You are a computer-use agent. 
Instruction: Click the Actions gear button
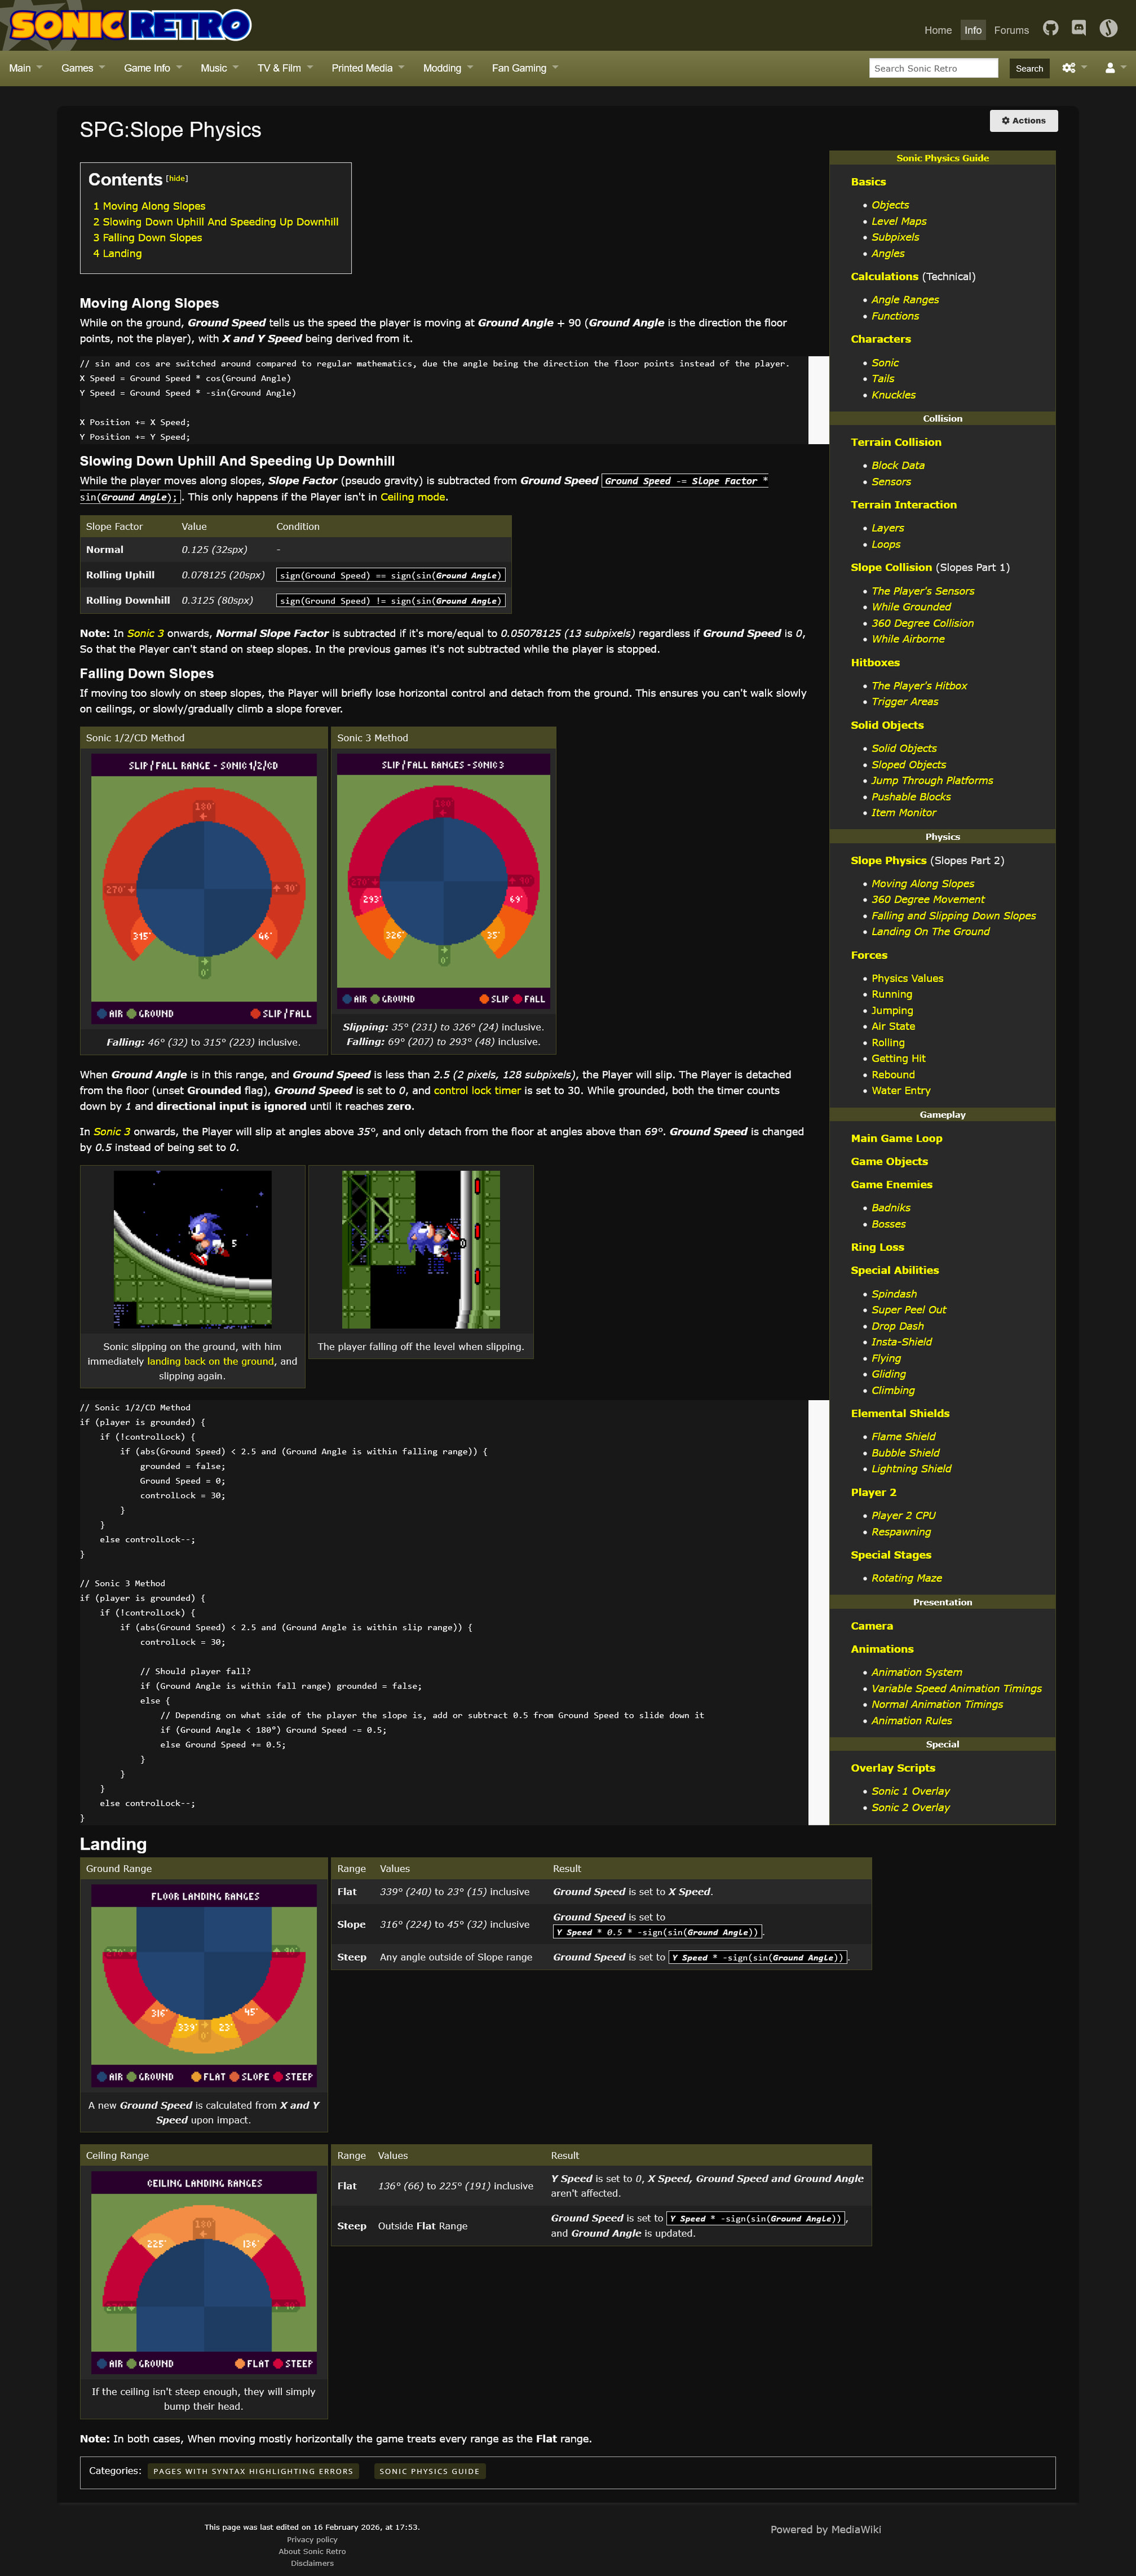1023,121
